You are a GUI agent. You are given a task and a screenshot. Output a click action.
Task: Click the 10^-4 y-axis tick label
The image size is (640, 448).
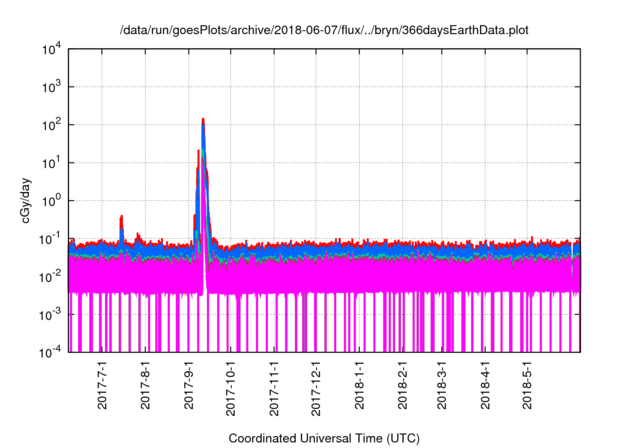click(x=50, y=352)
